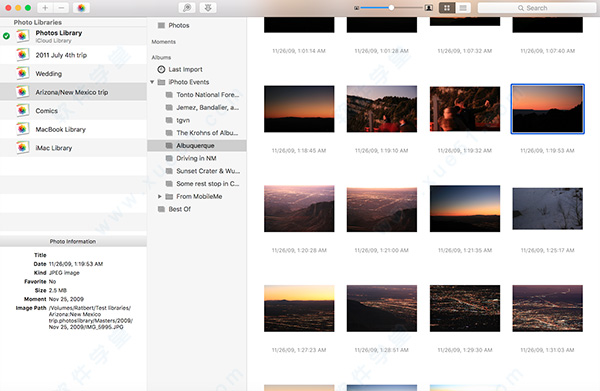Click the small thumbnail icon left of slider
Image resolution: width=600 pixels, height=391 pixels.
(356, 8)
